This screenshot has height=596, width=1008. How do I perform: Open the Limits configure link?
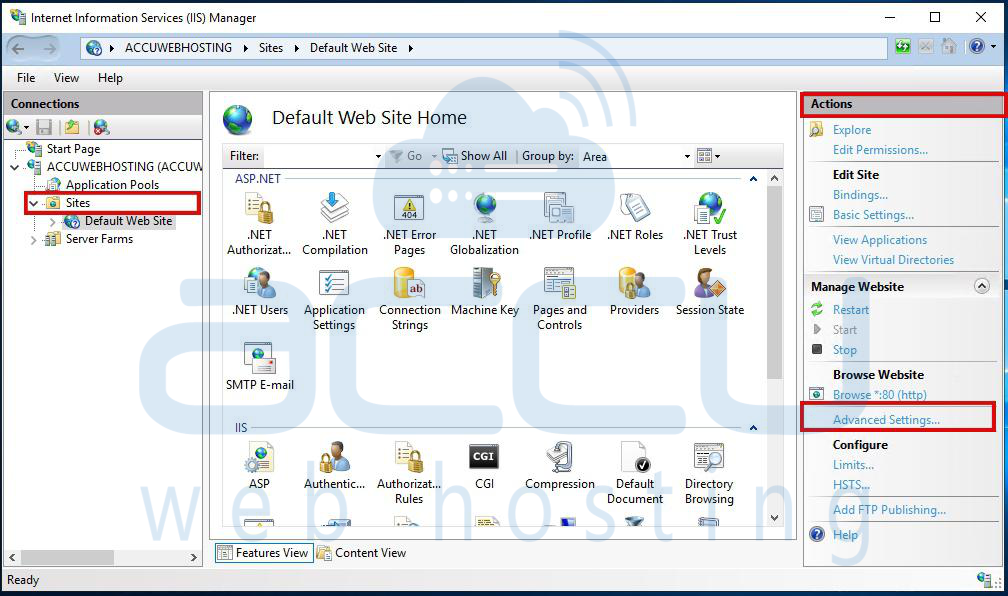click(853, 465)
